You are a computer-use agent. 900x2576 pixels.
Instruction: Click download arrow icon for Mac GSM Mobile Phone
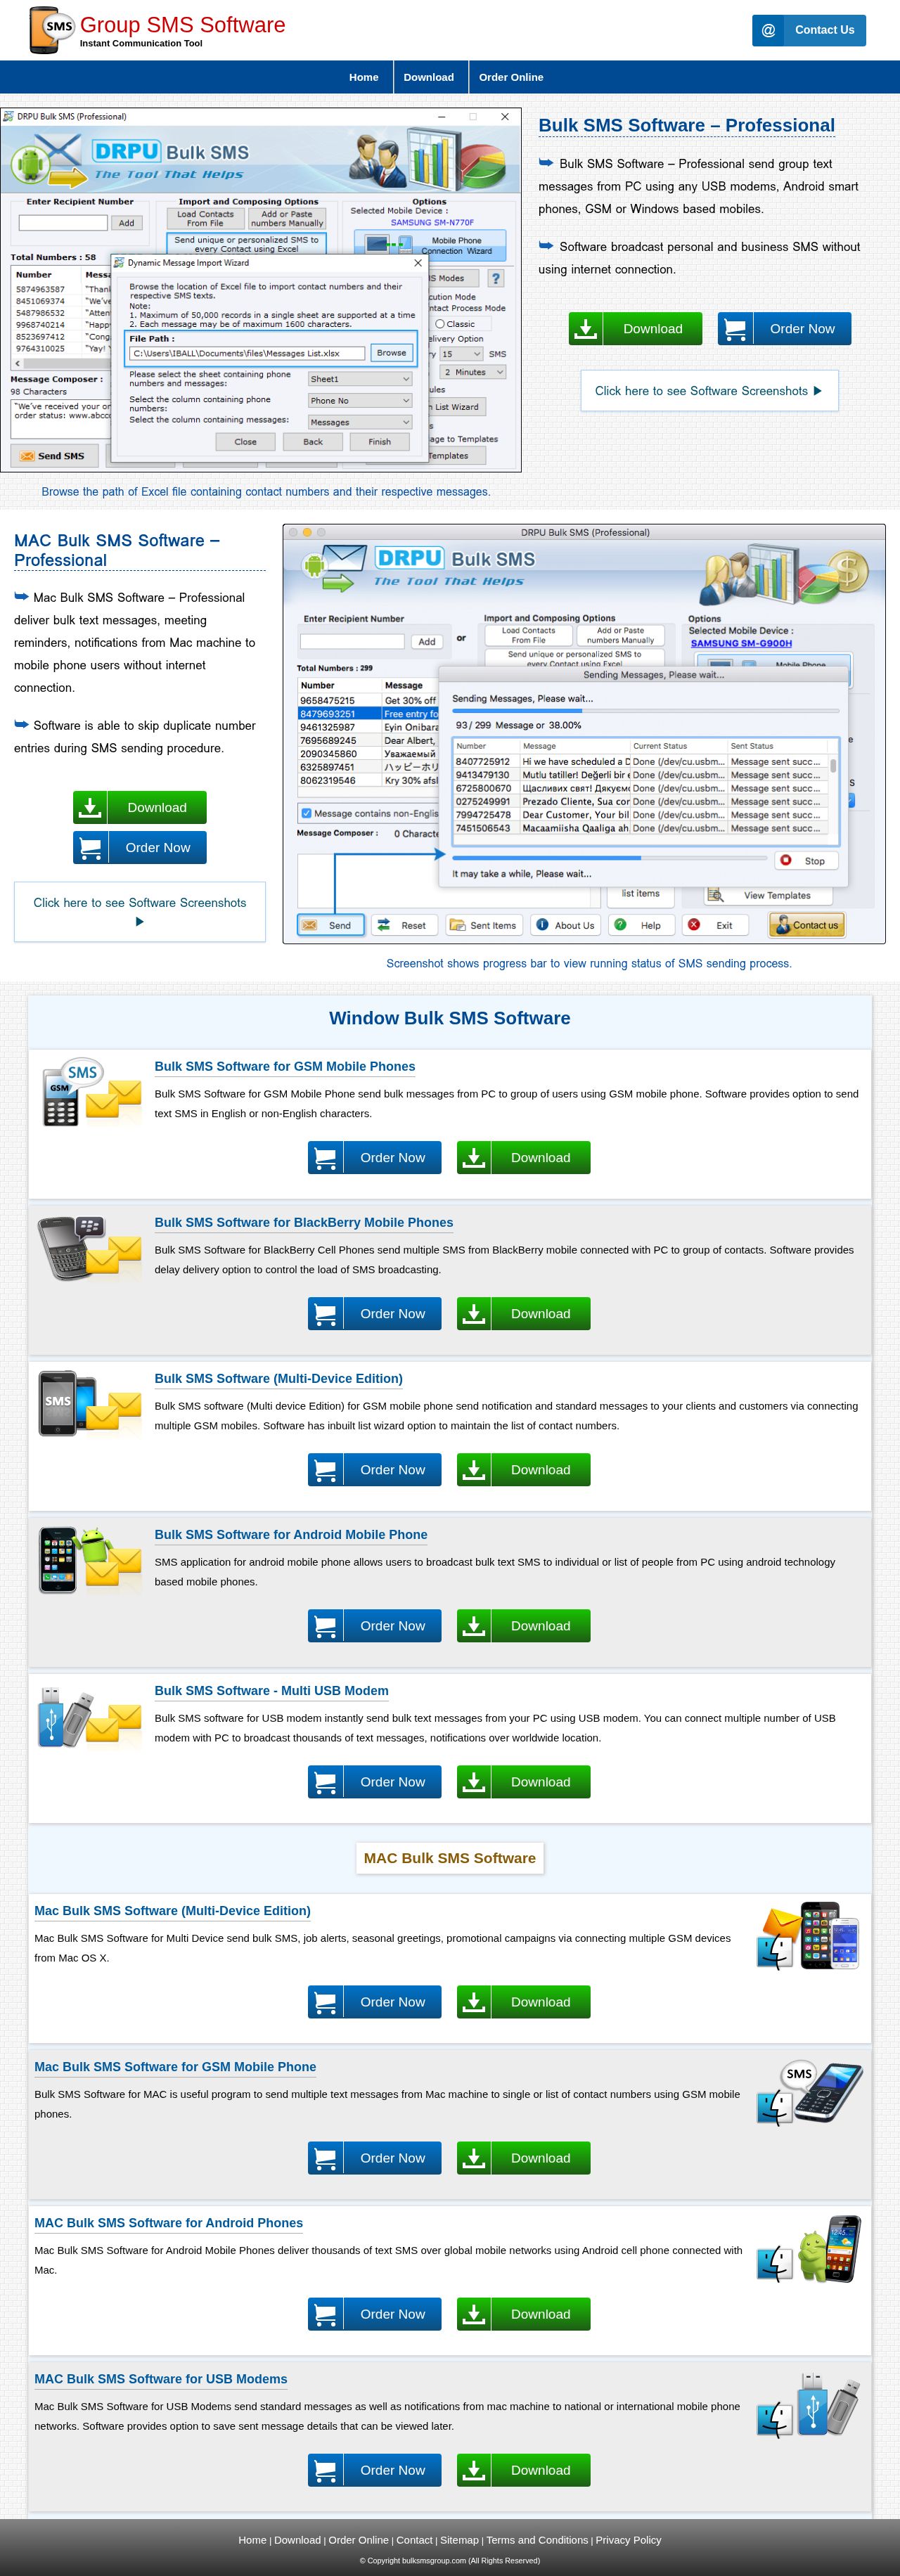474,2158
